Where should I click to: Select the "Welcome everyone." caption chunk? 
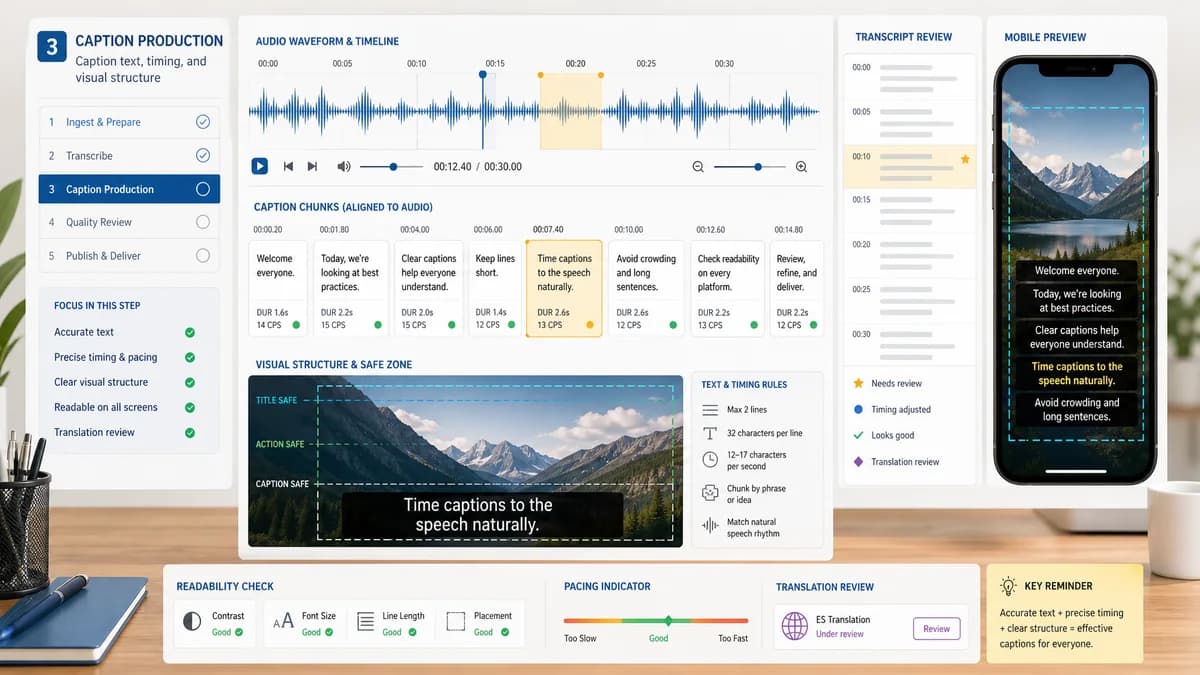coord(279,289)
